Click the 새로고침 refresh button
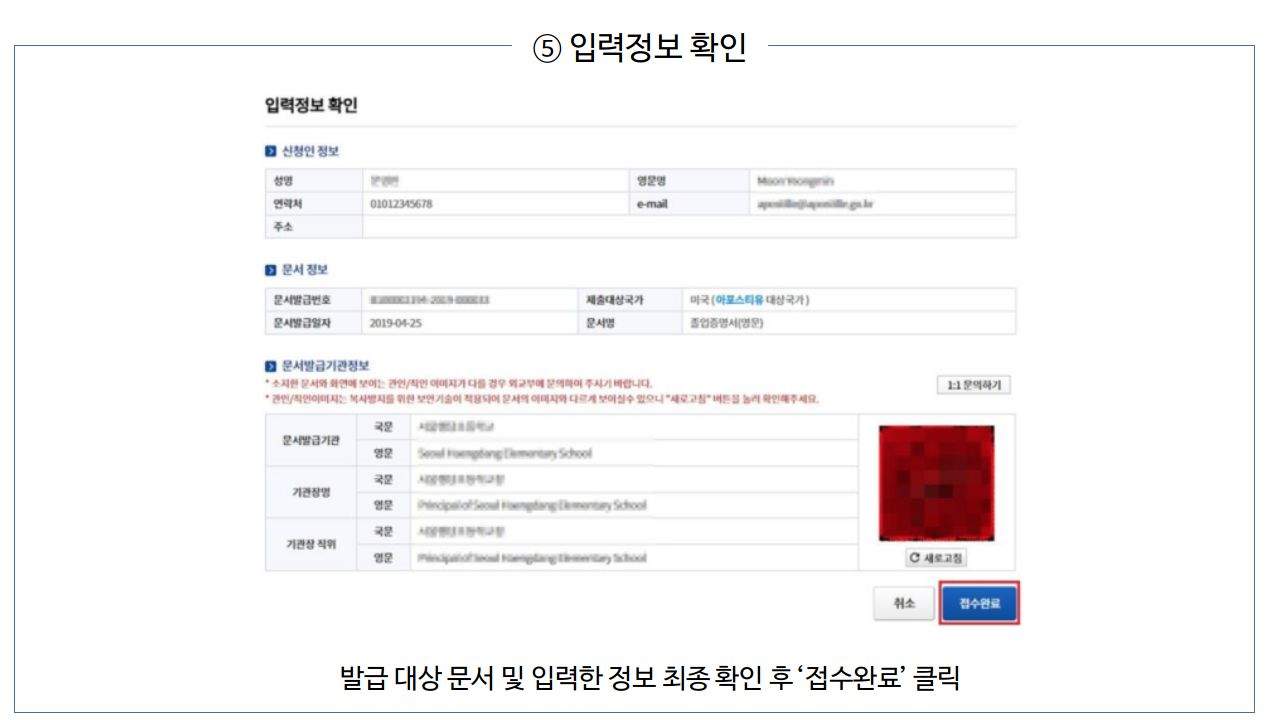The width and height of the screenshot is (1280, 720). click(936, 558)
